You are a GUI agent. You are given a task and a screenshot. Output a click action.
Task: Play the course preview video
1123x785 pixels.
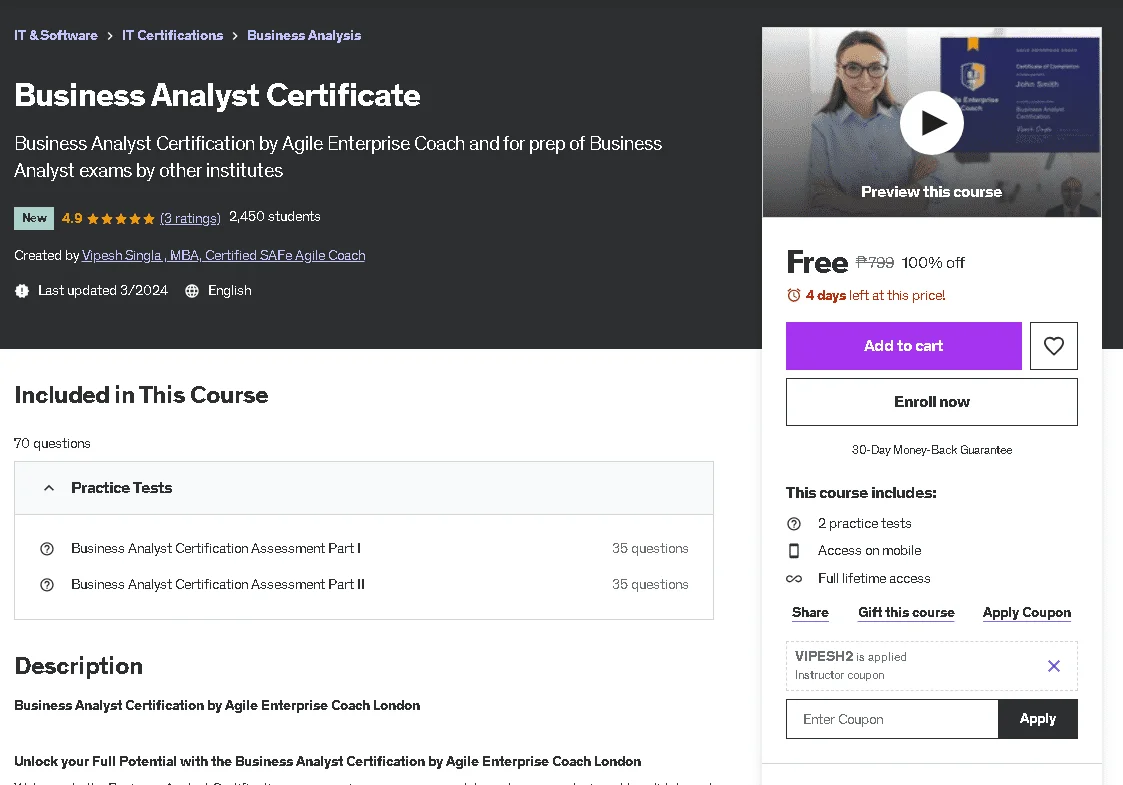[931, 123]
